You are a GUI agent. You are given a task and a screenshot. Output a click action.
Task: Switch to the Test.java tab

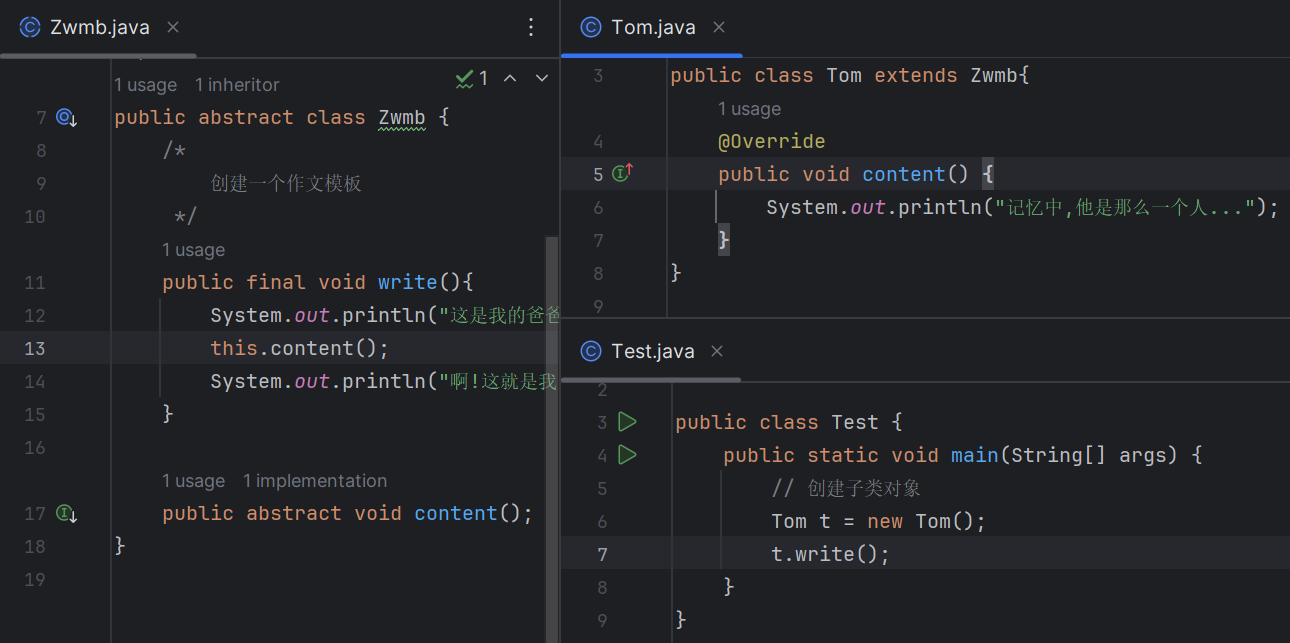point(652,351)
